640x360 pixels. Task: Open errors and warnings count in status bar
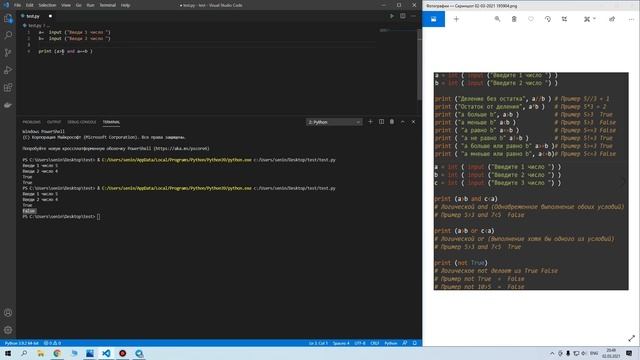(52, 343)
